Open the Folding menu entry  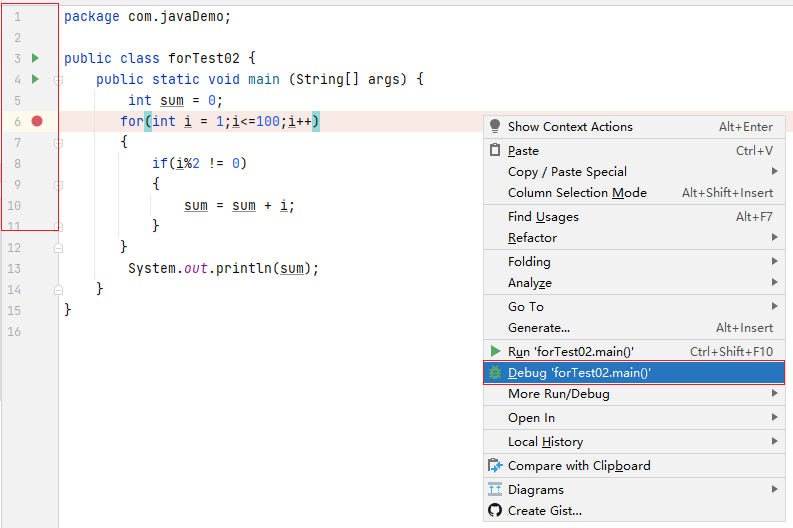[634, 261]
